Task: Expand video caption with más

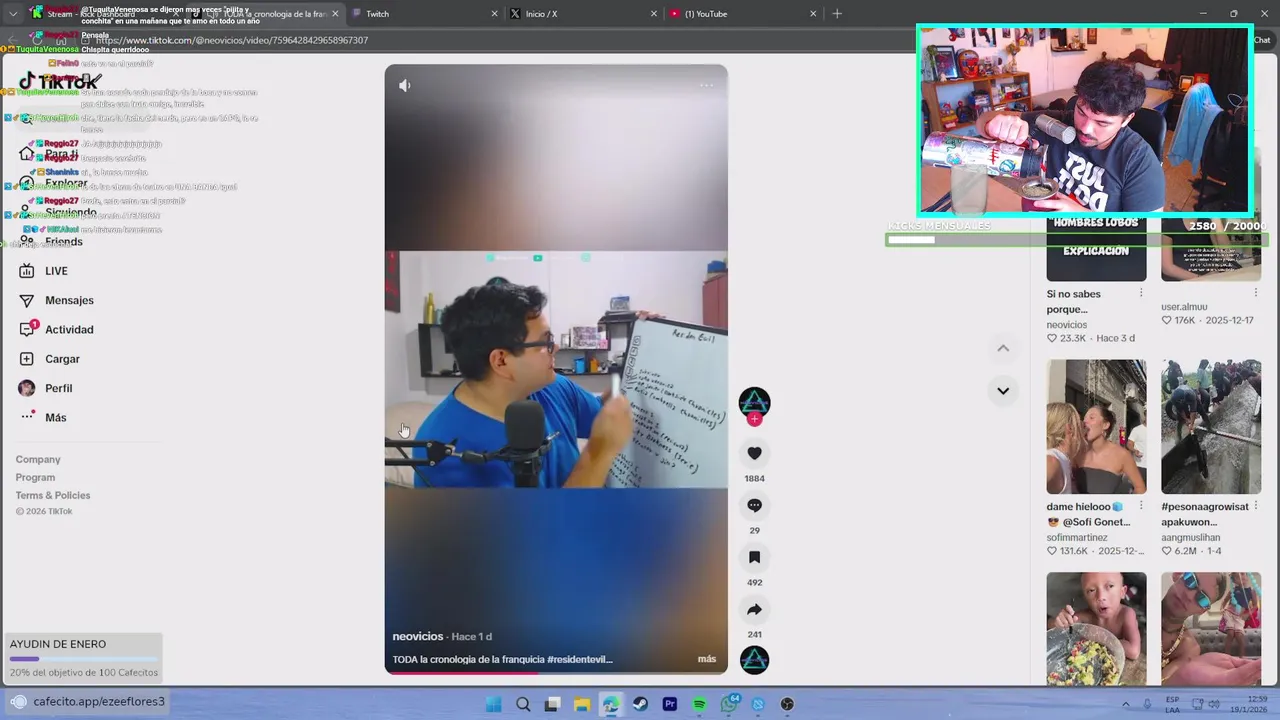Action: pos(707,659)
